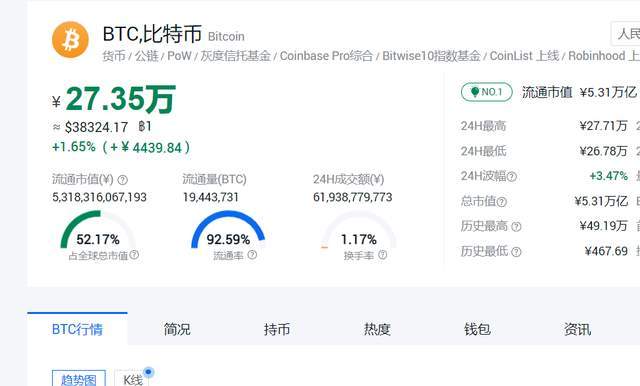Select the K线 chart view
640x386 pixels.
(x=132, y=379)
